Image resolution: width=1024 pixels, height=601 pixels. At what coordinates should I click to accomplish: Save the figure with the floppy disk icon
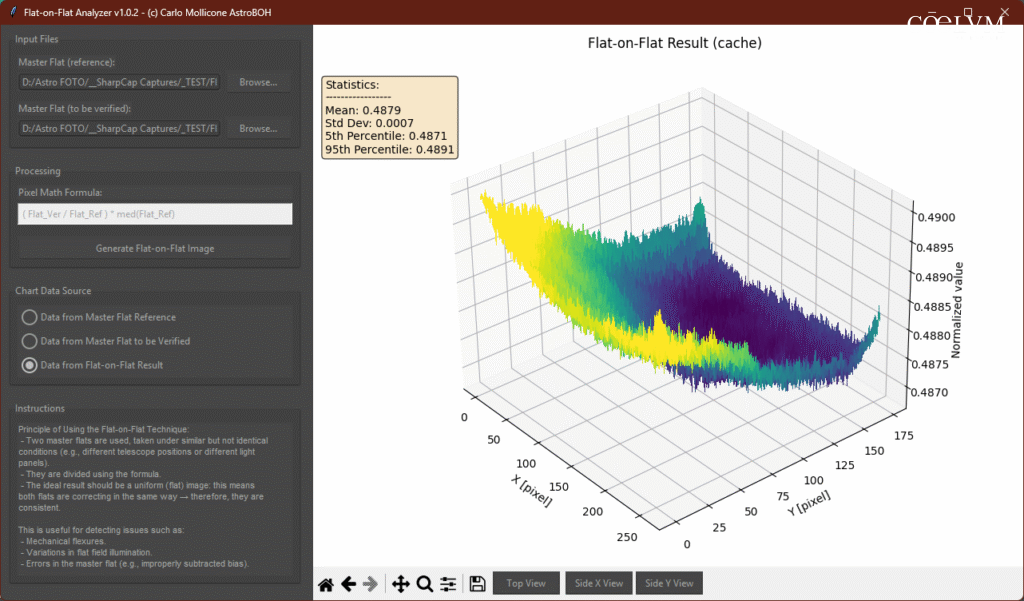[x=477, y=584]
